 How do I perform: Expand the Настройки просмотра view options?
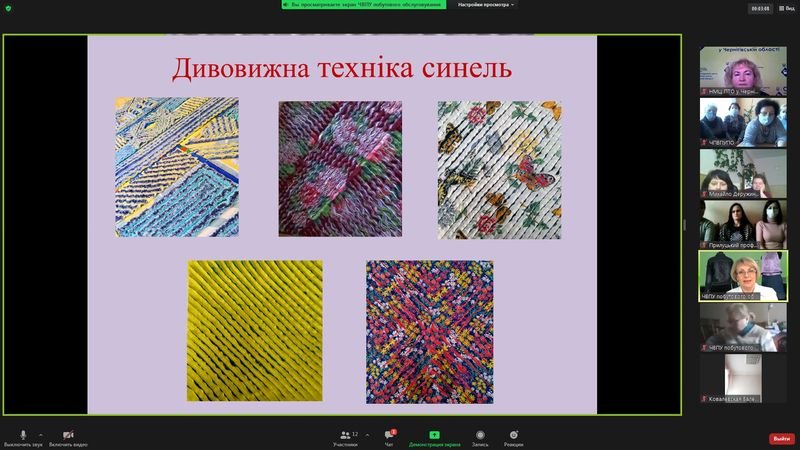486,5
